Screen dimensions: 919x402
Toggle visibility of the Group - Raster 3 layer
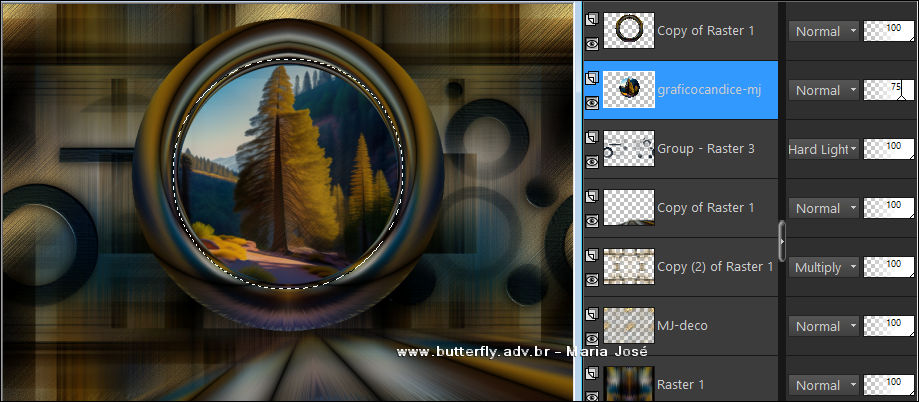pos(592,162)
